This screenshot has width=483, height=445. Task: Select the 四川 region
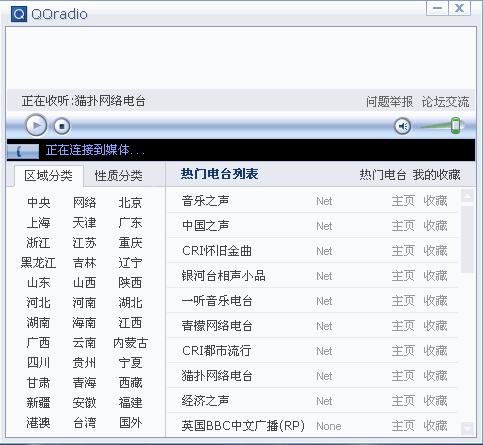click(x=39, y=363)
